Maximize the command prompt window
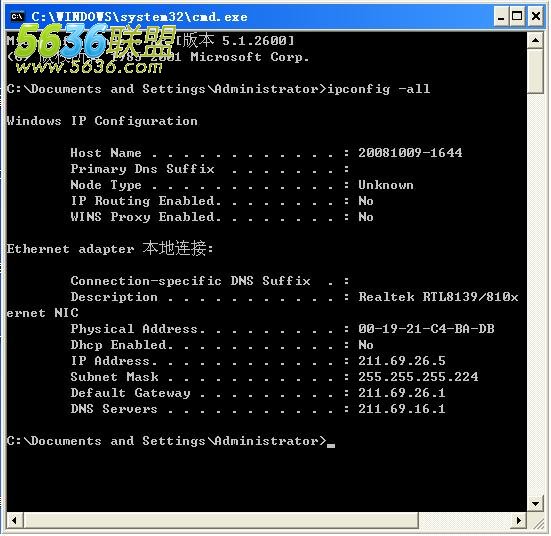This screenshot has width=551, height=536. point(517,17)
